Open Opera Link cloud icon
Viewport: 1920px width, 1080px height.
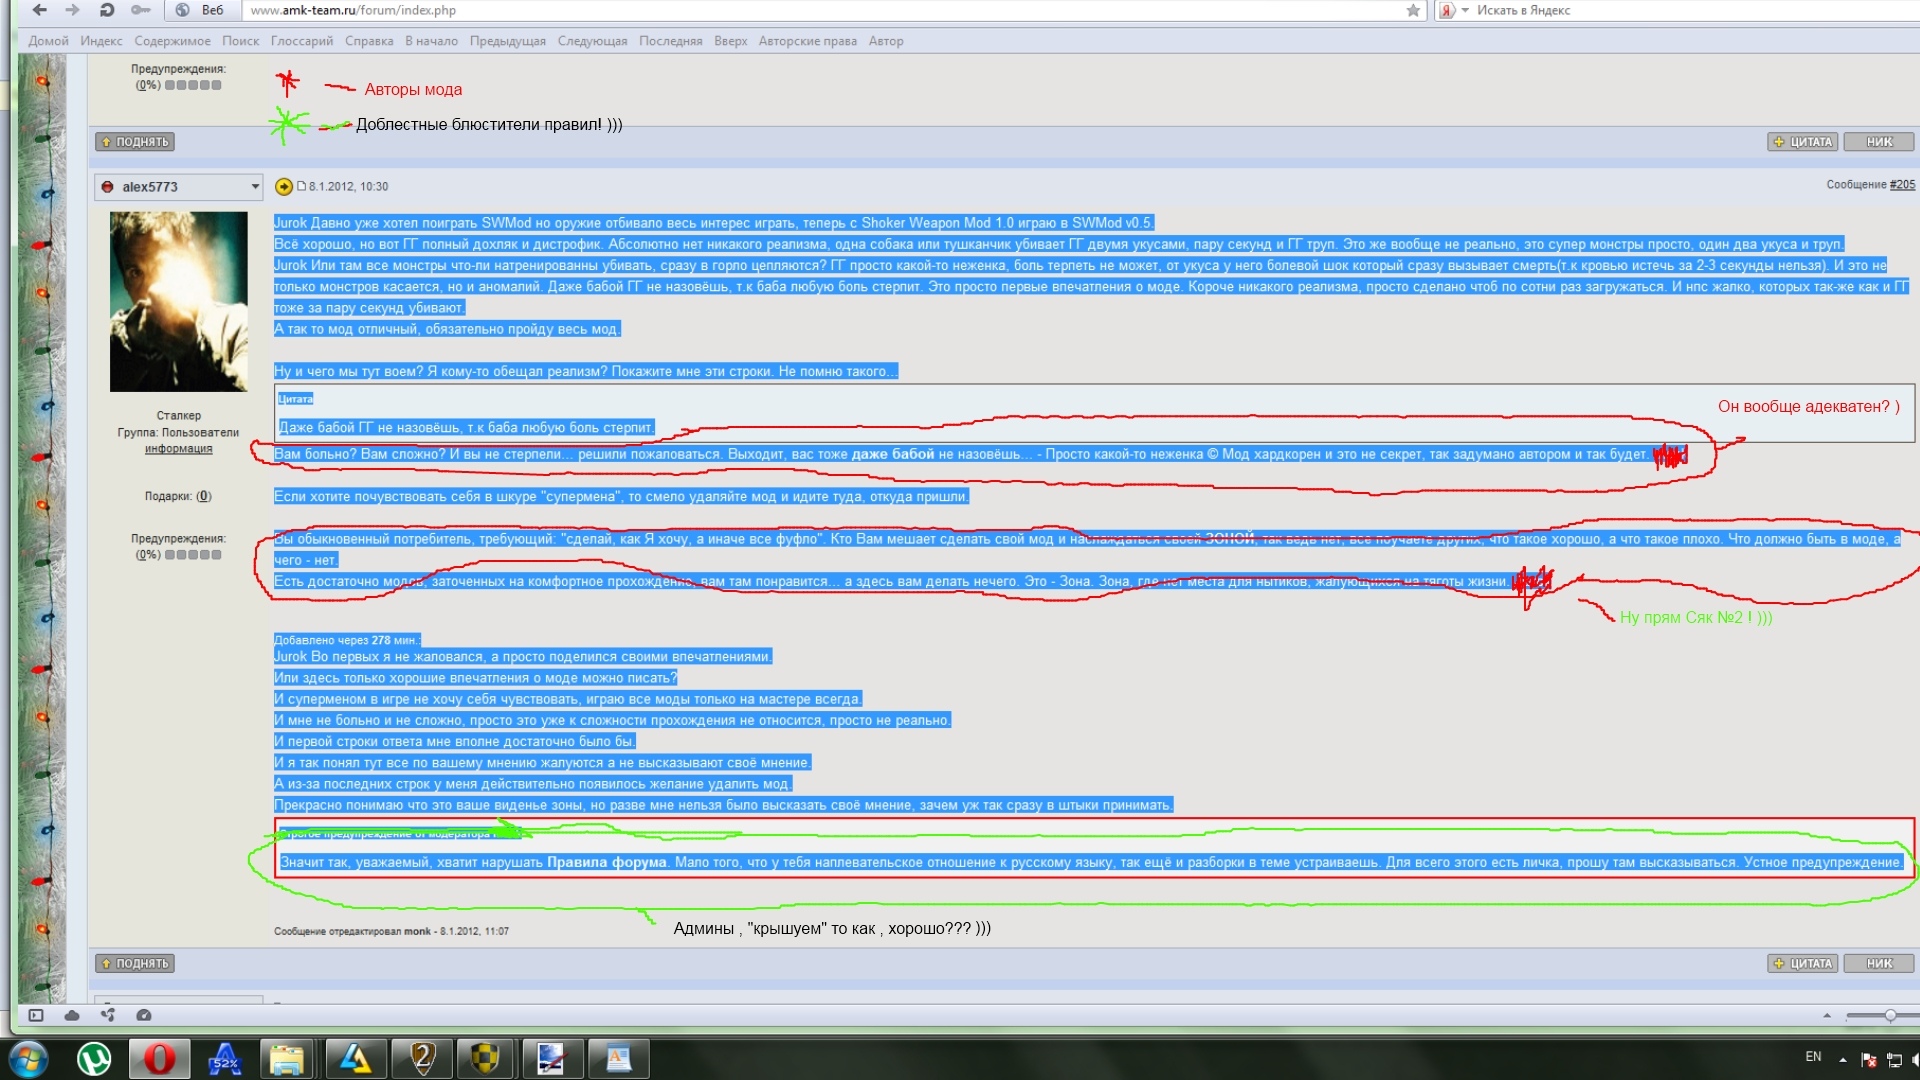(x=72, y=1015)
